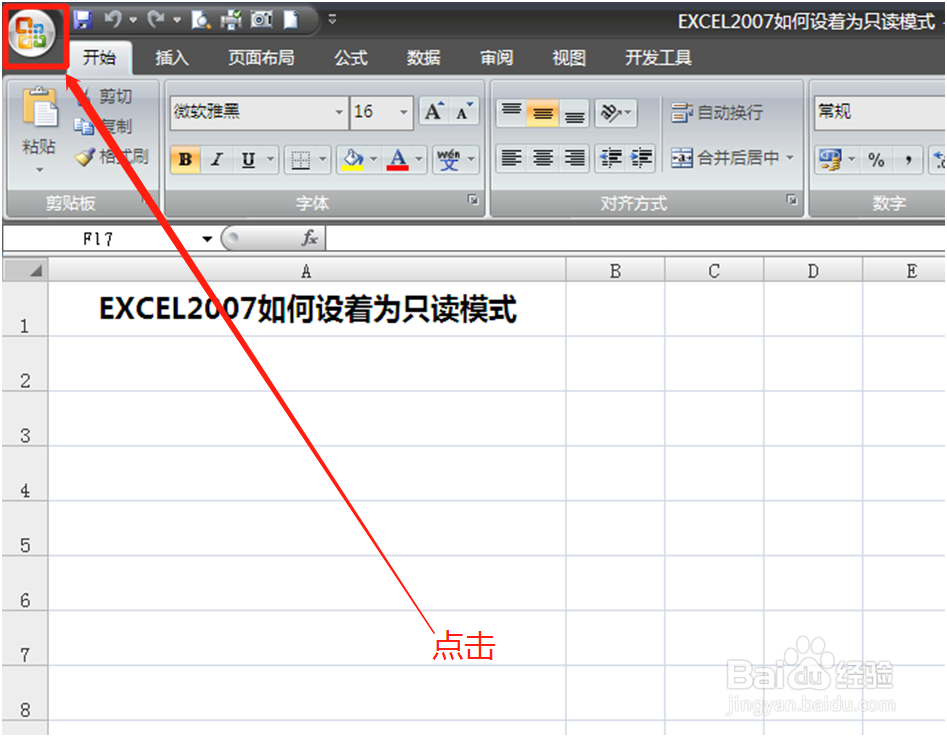947x737 pixels.
Task: Paste clipboard contents with the 粘贴 icon
Action: [x=40, y=109]
